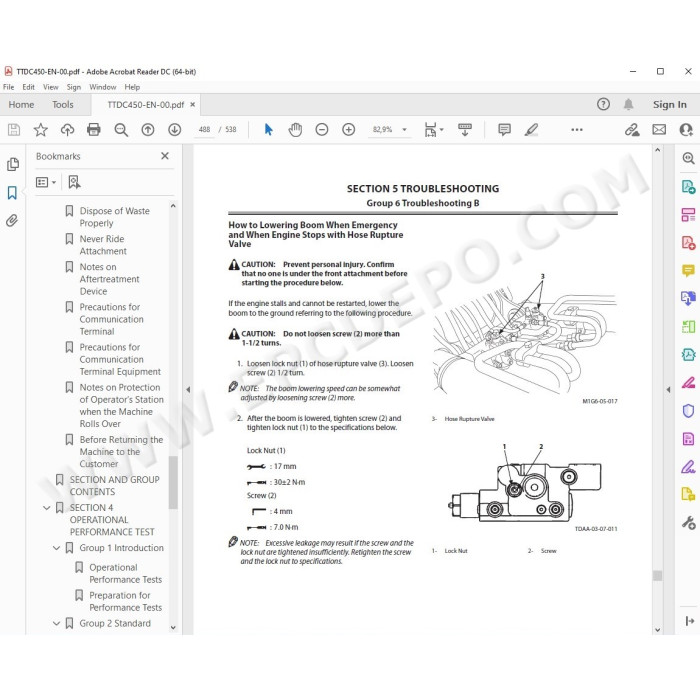Go to previous page arrow
Screen dimensions: 700x700
point(148,130)
